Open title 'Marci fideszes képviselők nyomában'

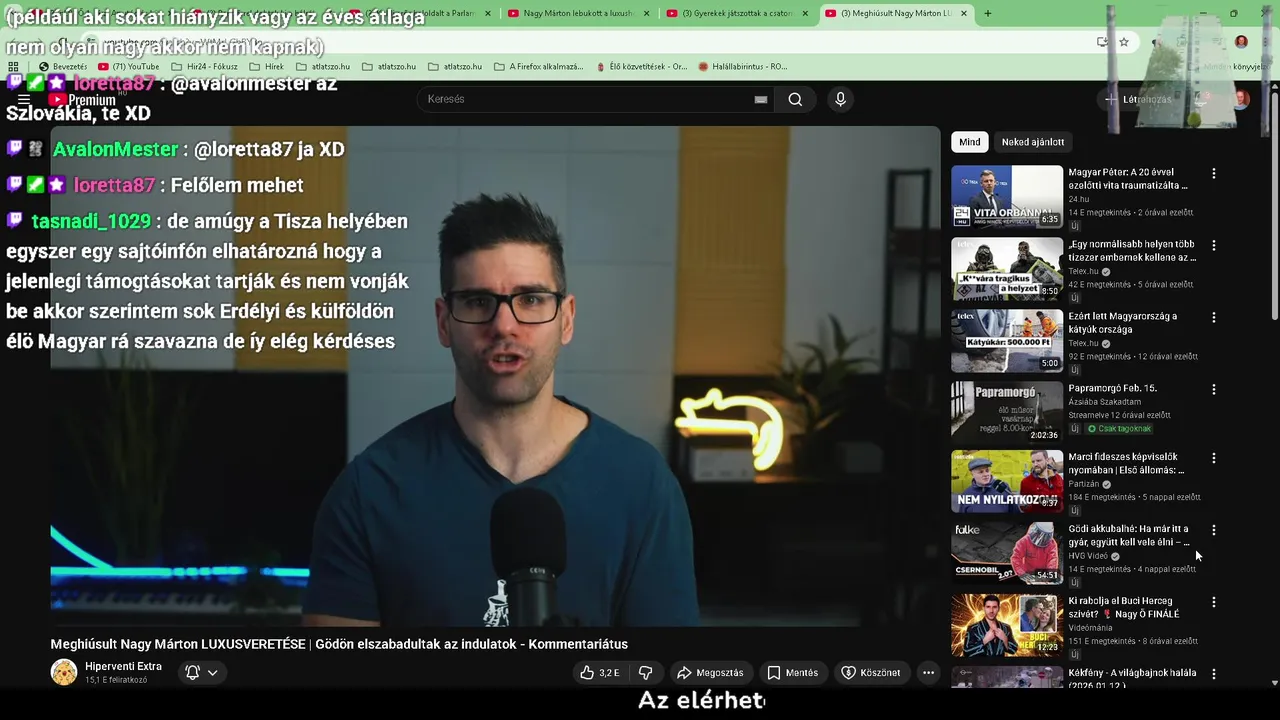[1126, 464]
